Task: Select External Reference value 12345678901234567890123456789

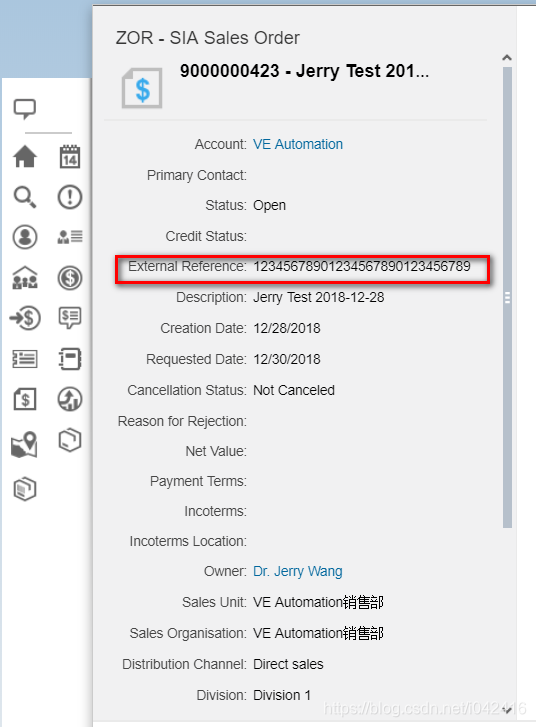Action: 362,267
